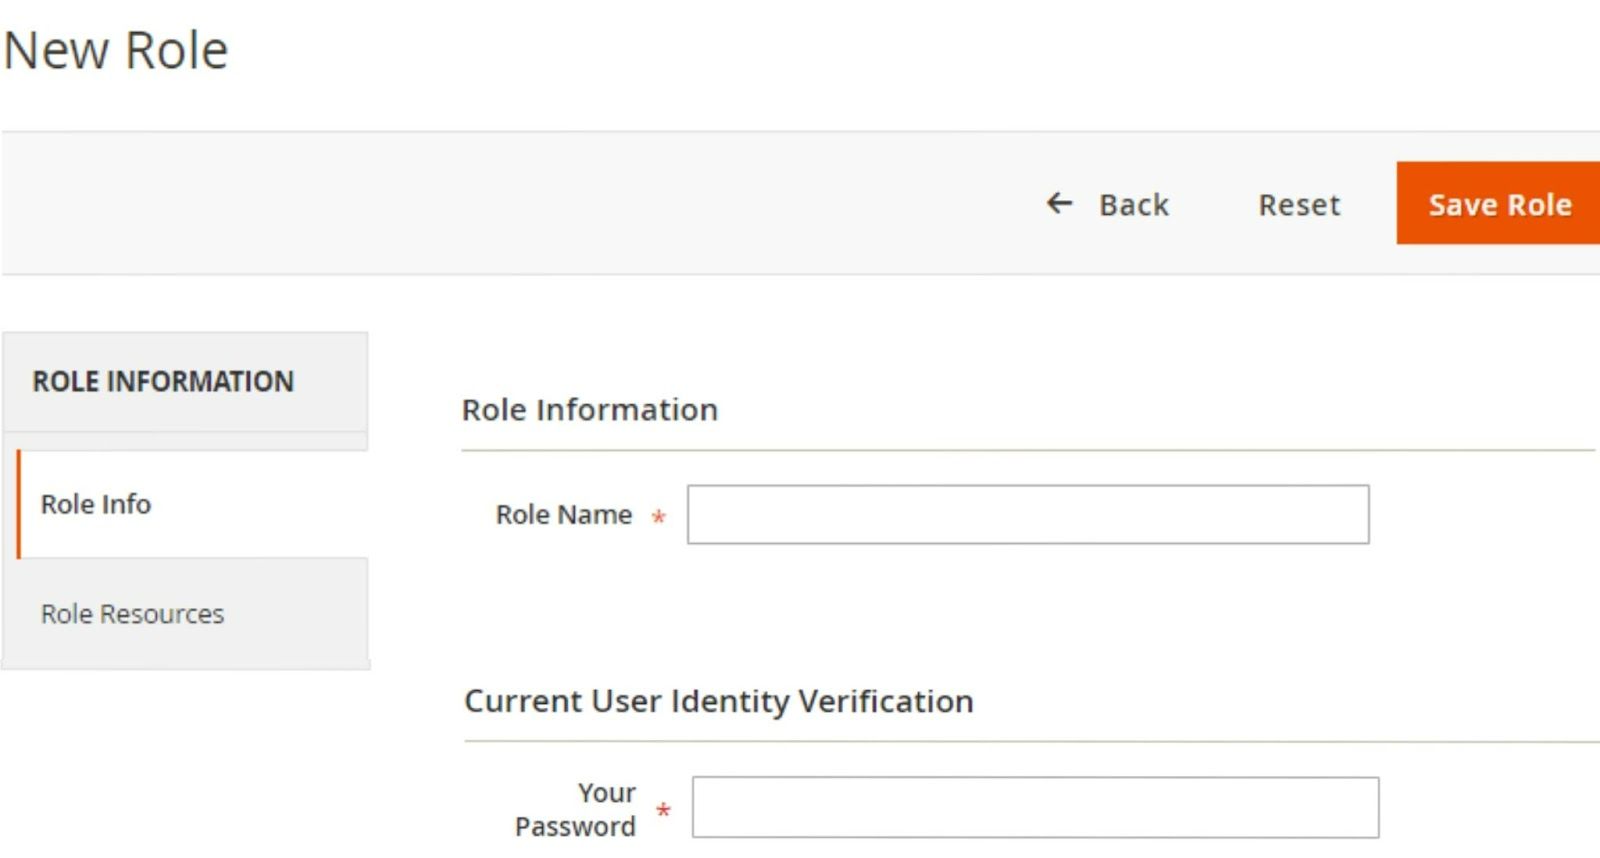Click the ROLE INFORMATION sidebar header

click(162, 382)
